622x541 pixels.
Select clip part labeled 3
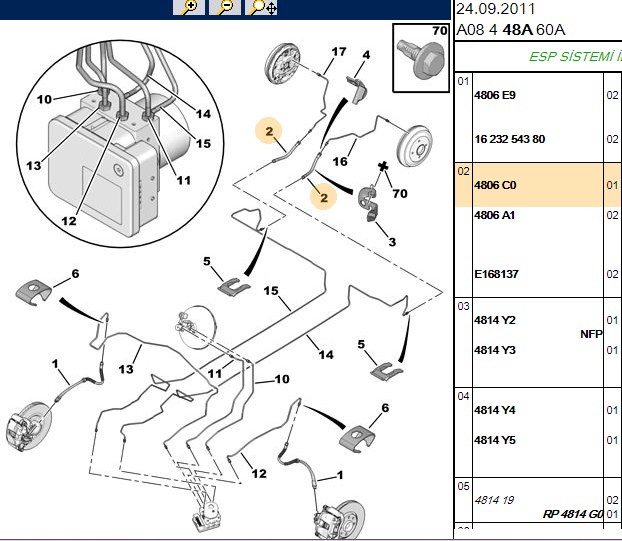point(369,204)
